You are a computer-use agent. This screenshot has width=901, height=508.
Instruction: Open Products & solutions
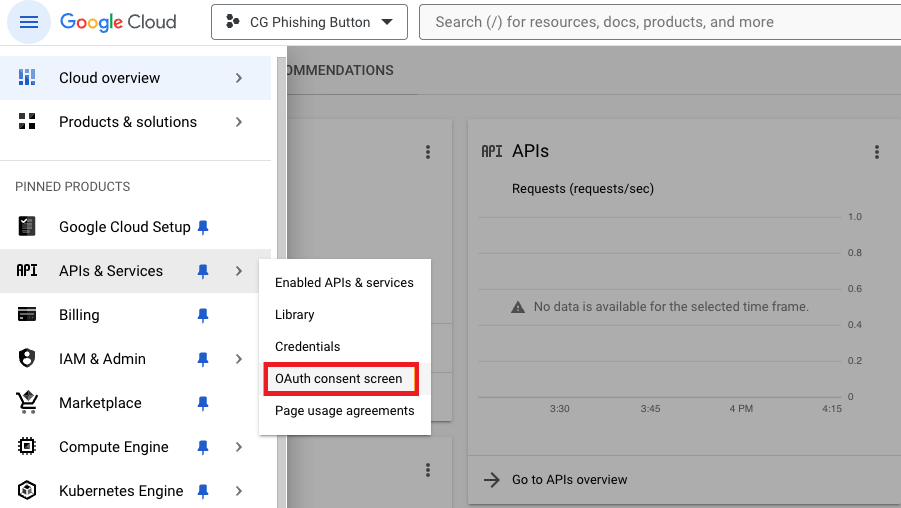136,122
